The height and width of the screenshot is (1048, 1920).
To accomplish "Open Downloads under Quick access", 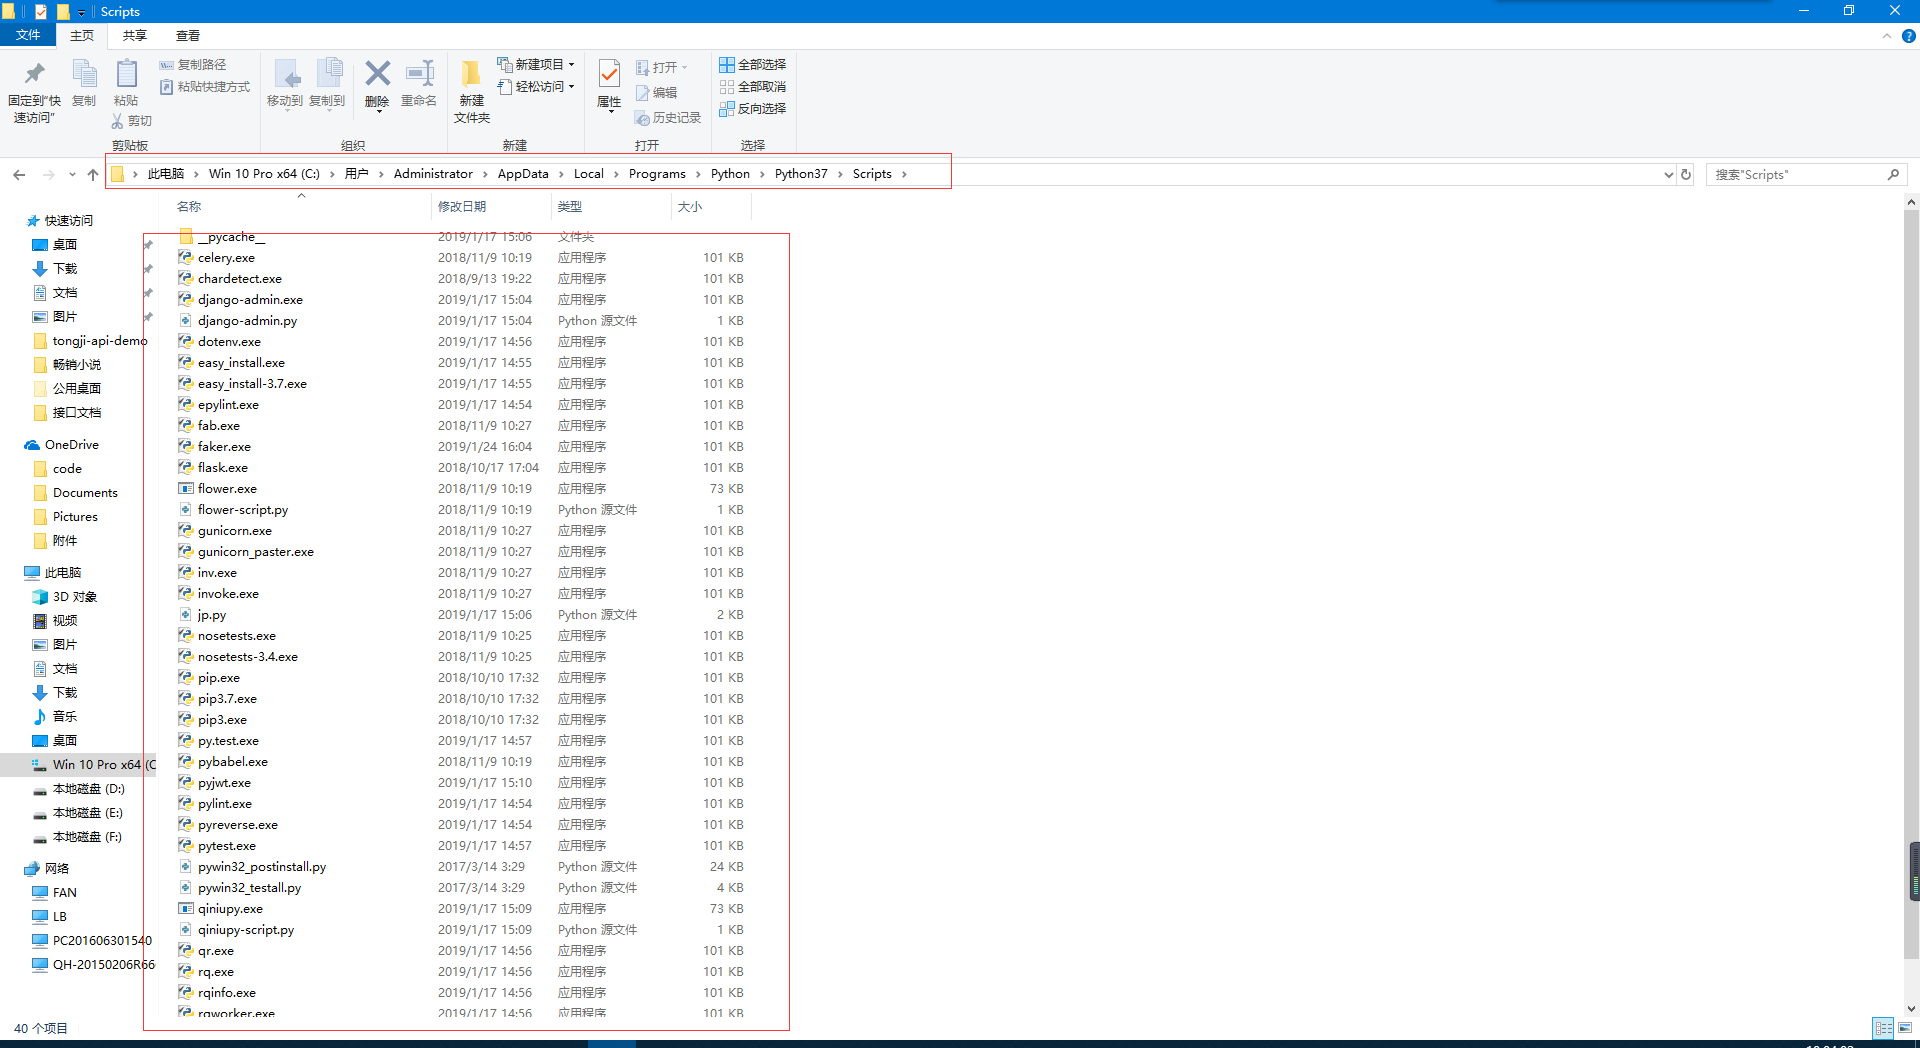I will click(x=65, y=269).
